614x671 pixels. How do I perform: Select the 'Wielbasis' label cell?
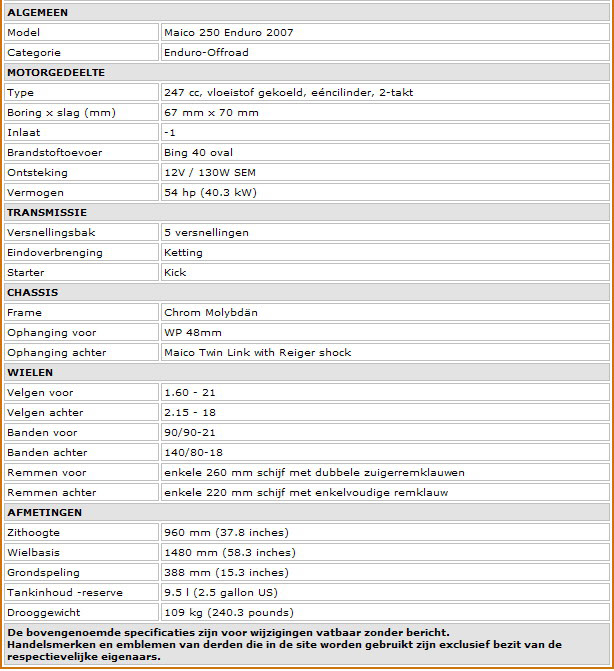(81, 552)
